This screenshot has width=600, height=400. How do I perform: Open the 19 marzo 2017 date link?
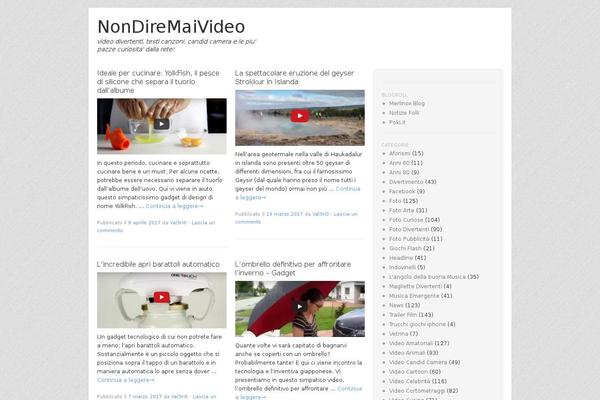coord(284,214)
